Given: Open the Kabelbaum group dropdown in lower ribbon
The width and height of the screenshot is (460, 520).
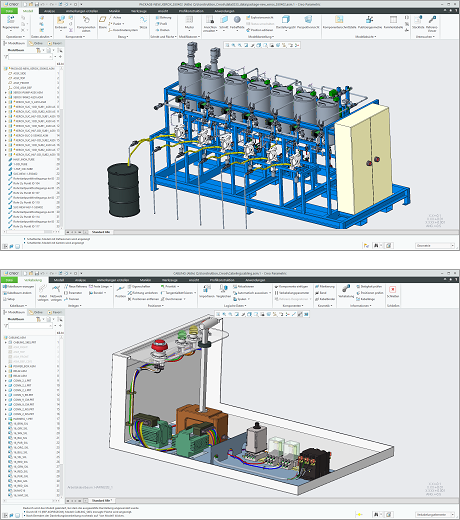Looking at the screenshot, I should pyautogui.click(x=18, y=305).
